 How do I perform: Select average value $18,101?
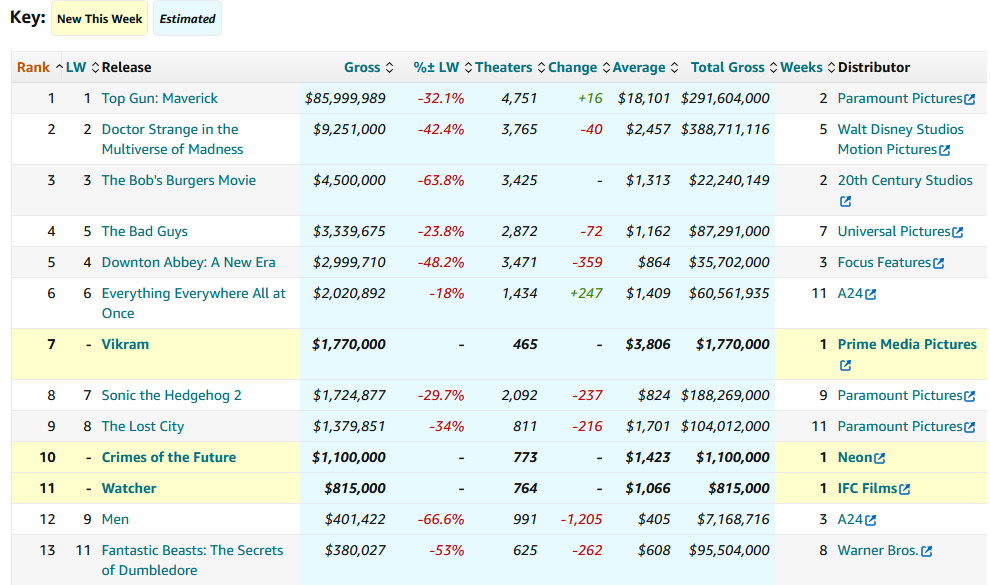(644, 98)
